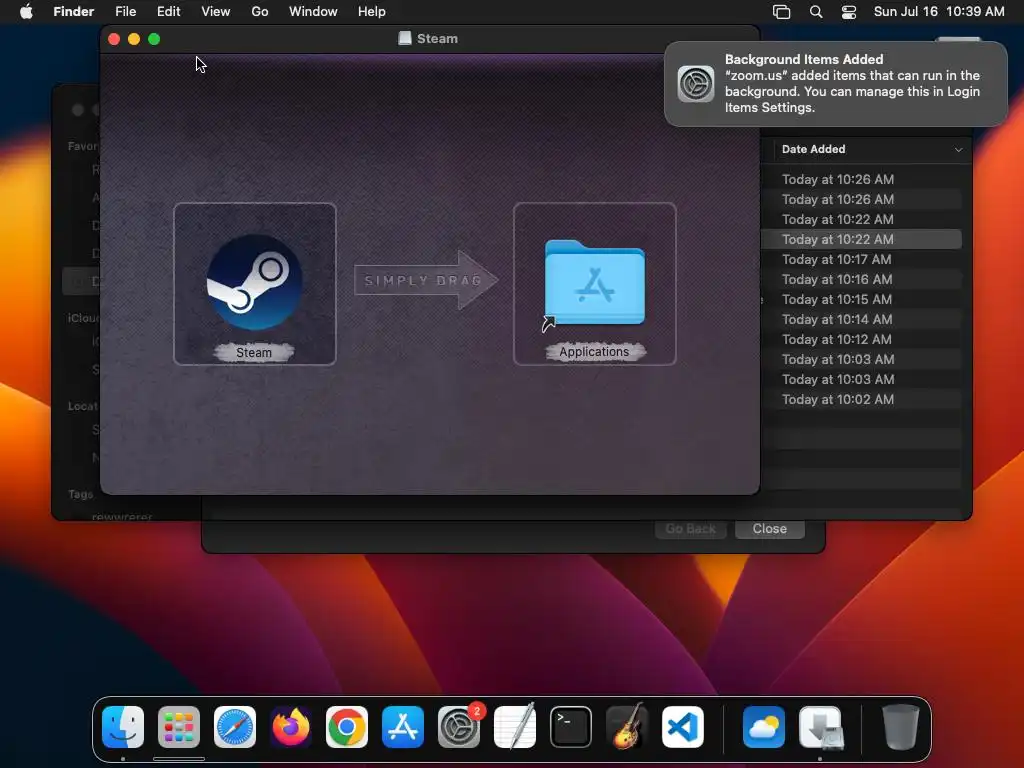The height and width of the screenshot is (768, 1024).
Task: Select the highlighted Today at 10:22 AM row
Action: point(861,239)
